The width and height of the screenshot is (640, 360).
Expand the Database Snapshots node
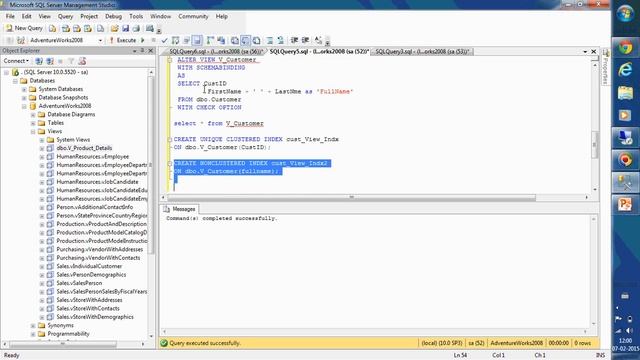(24, 98)
